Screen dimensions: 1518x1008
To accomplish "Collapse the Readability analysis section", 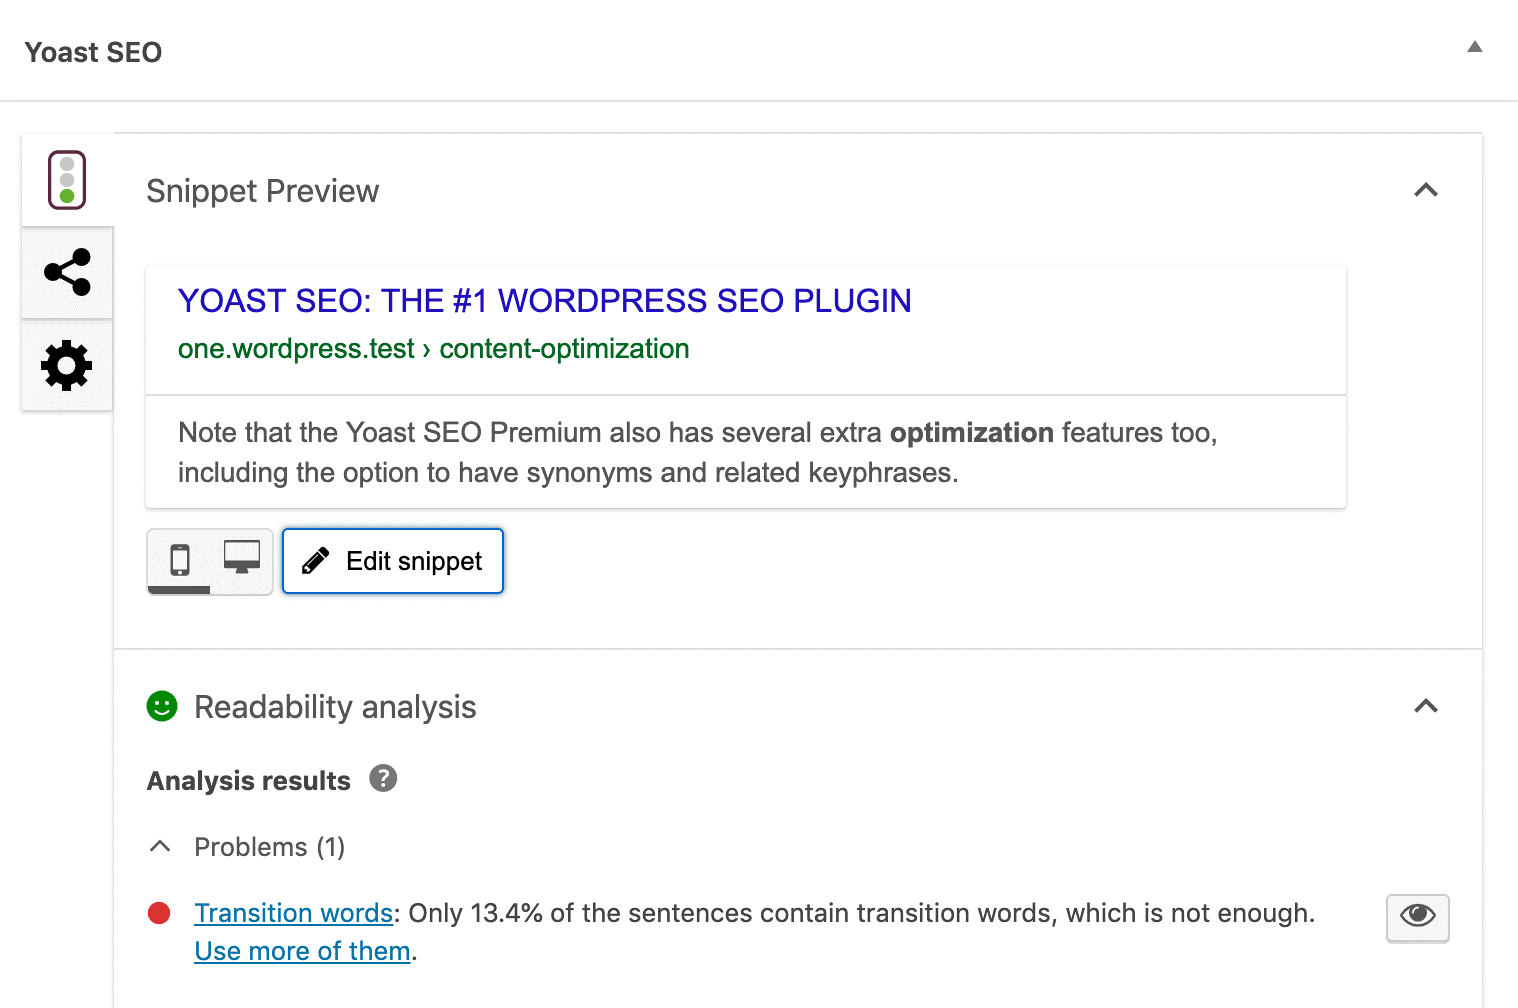I will coord(1427,706).
